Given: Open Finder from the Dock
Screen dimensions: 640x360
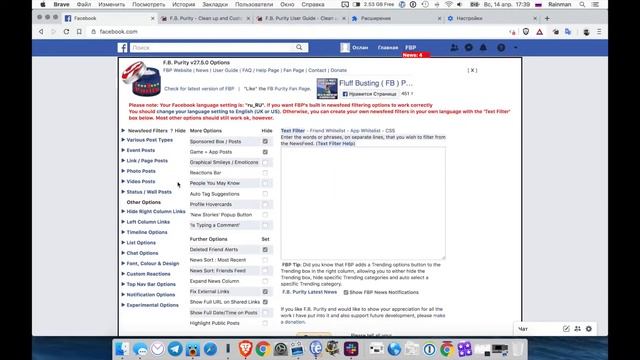Looking at the screenshot, I should (122, 349).
